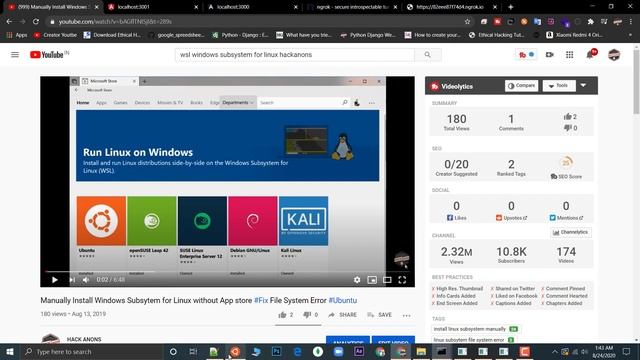Screen dimensions: 640x360
Task: Open a new browser tab
Action: (x=510, y=7)
